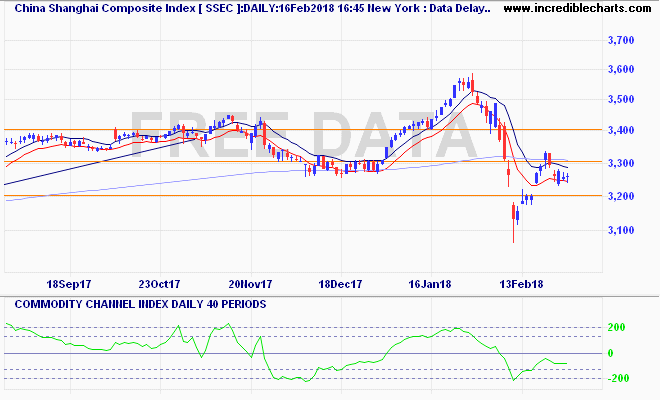Click the 3,300 price axis label

(621, 163)
